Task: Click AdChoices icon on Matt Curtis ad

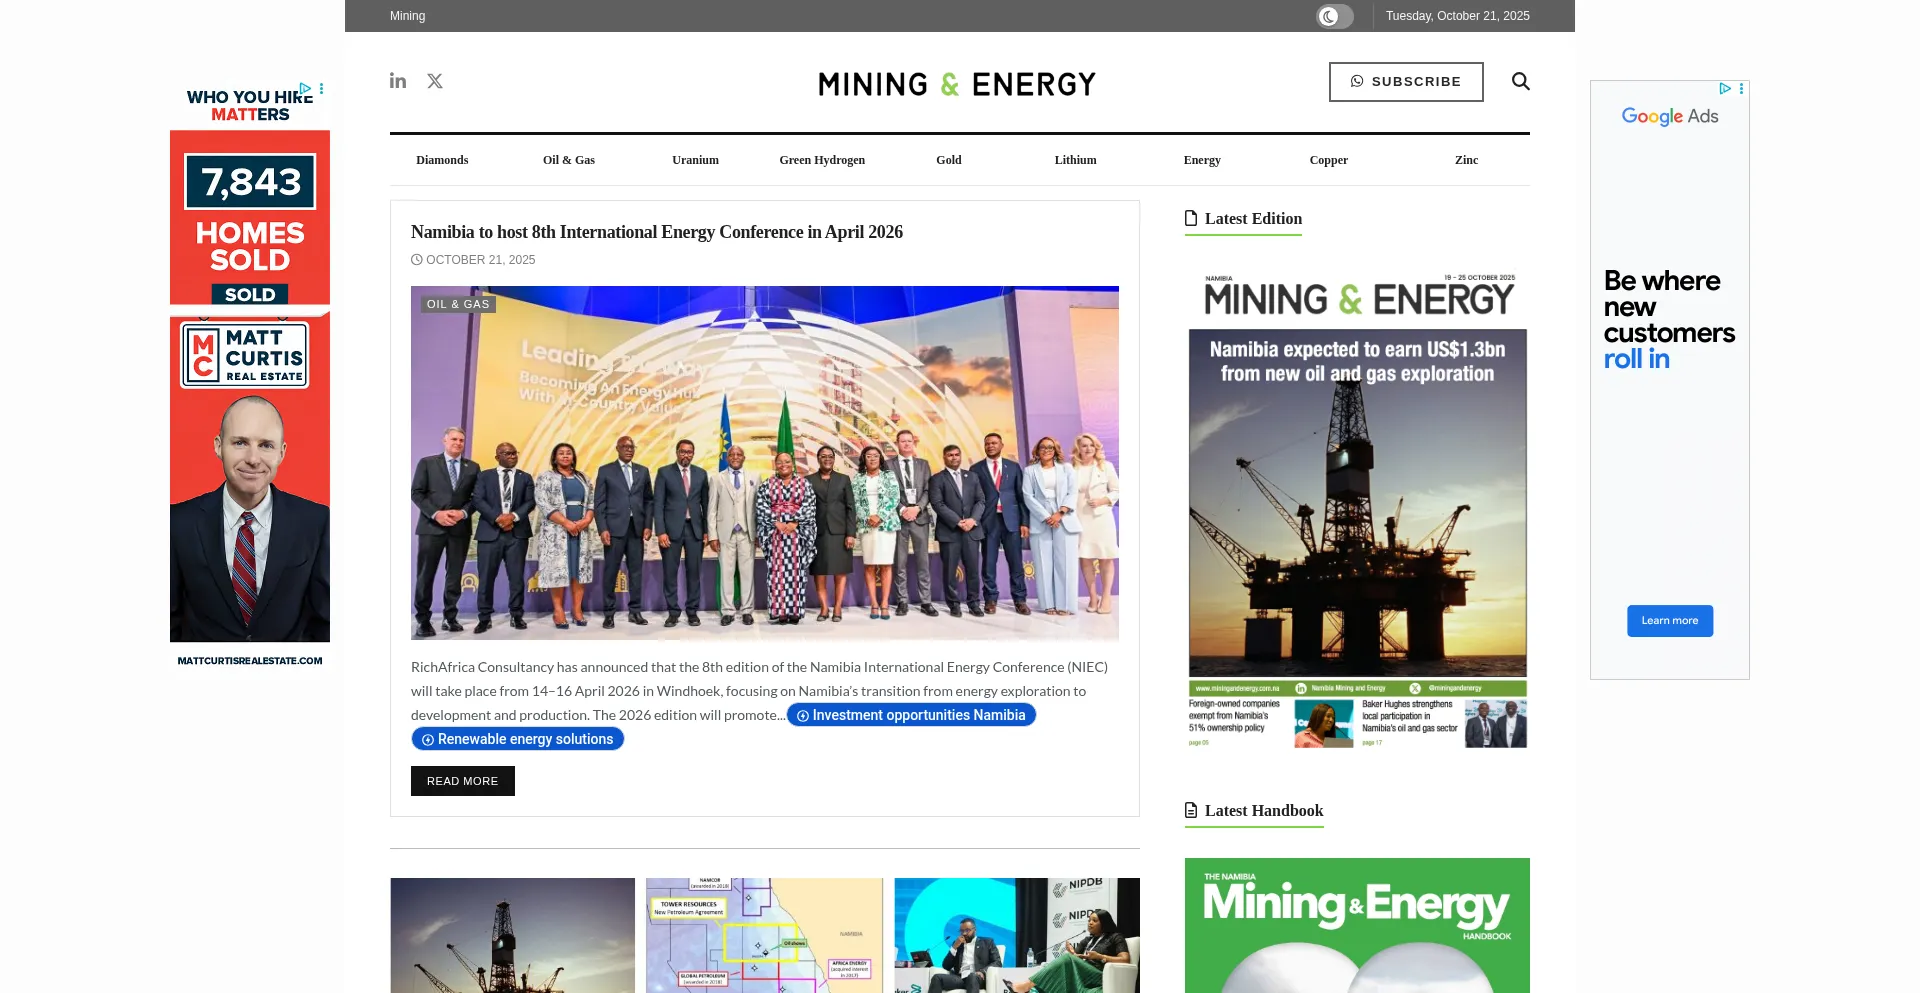Action: pos(306,89)
